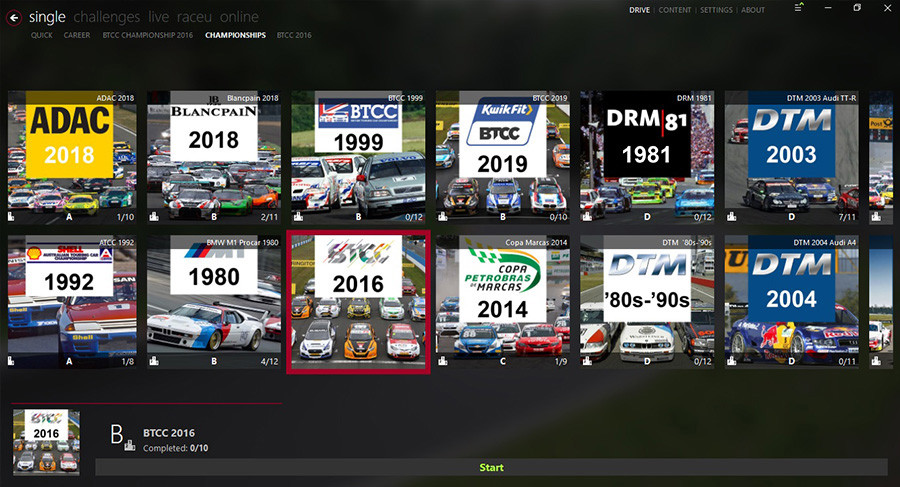Select the ATCC 1992 championship card
Screen dimensions: 900x487
coord(72,302)
